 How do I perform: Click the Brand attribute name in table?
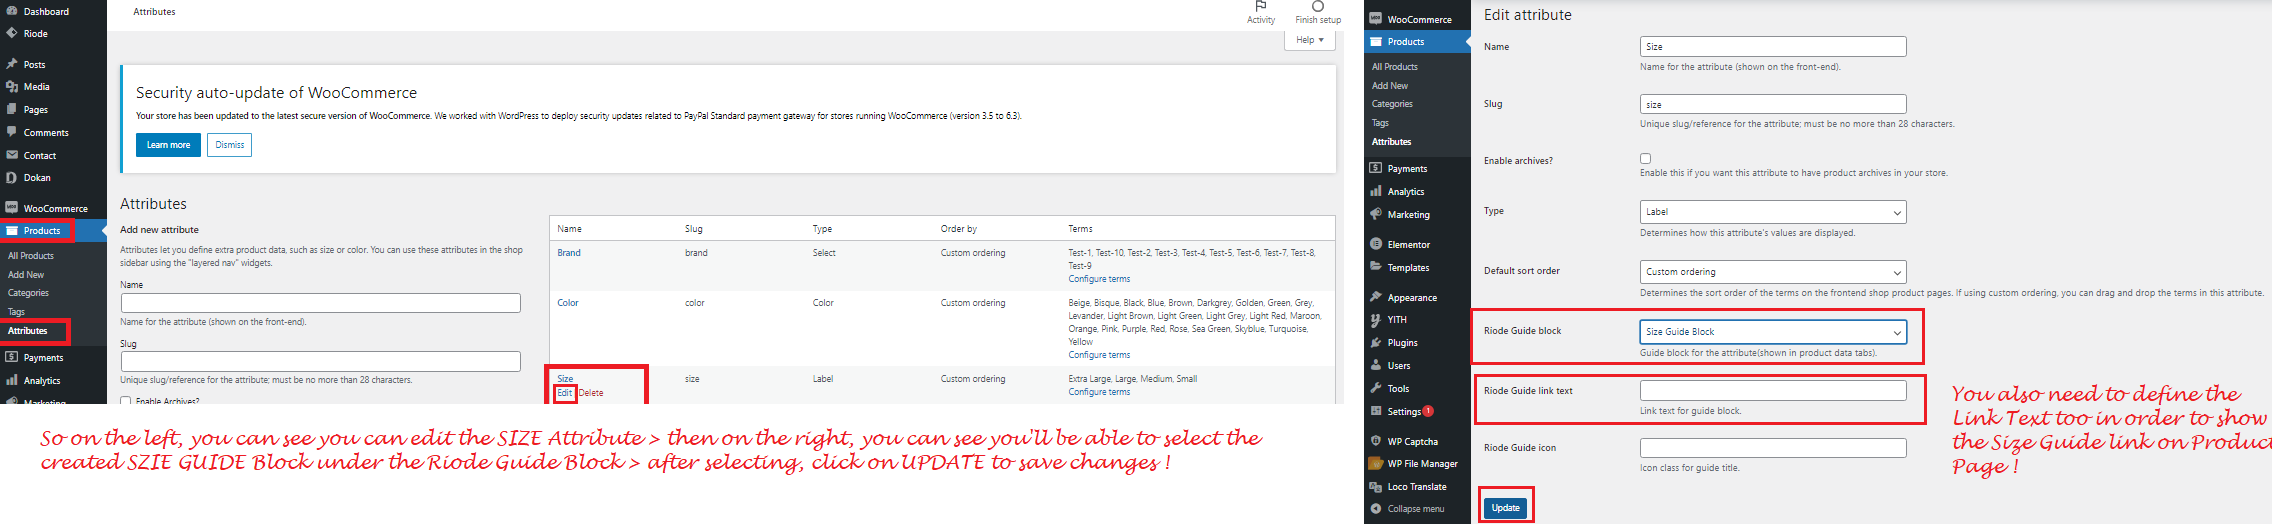click(569, 253)
